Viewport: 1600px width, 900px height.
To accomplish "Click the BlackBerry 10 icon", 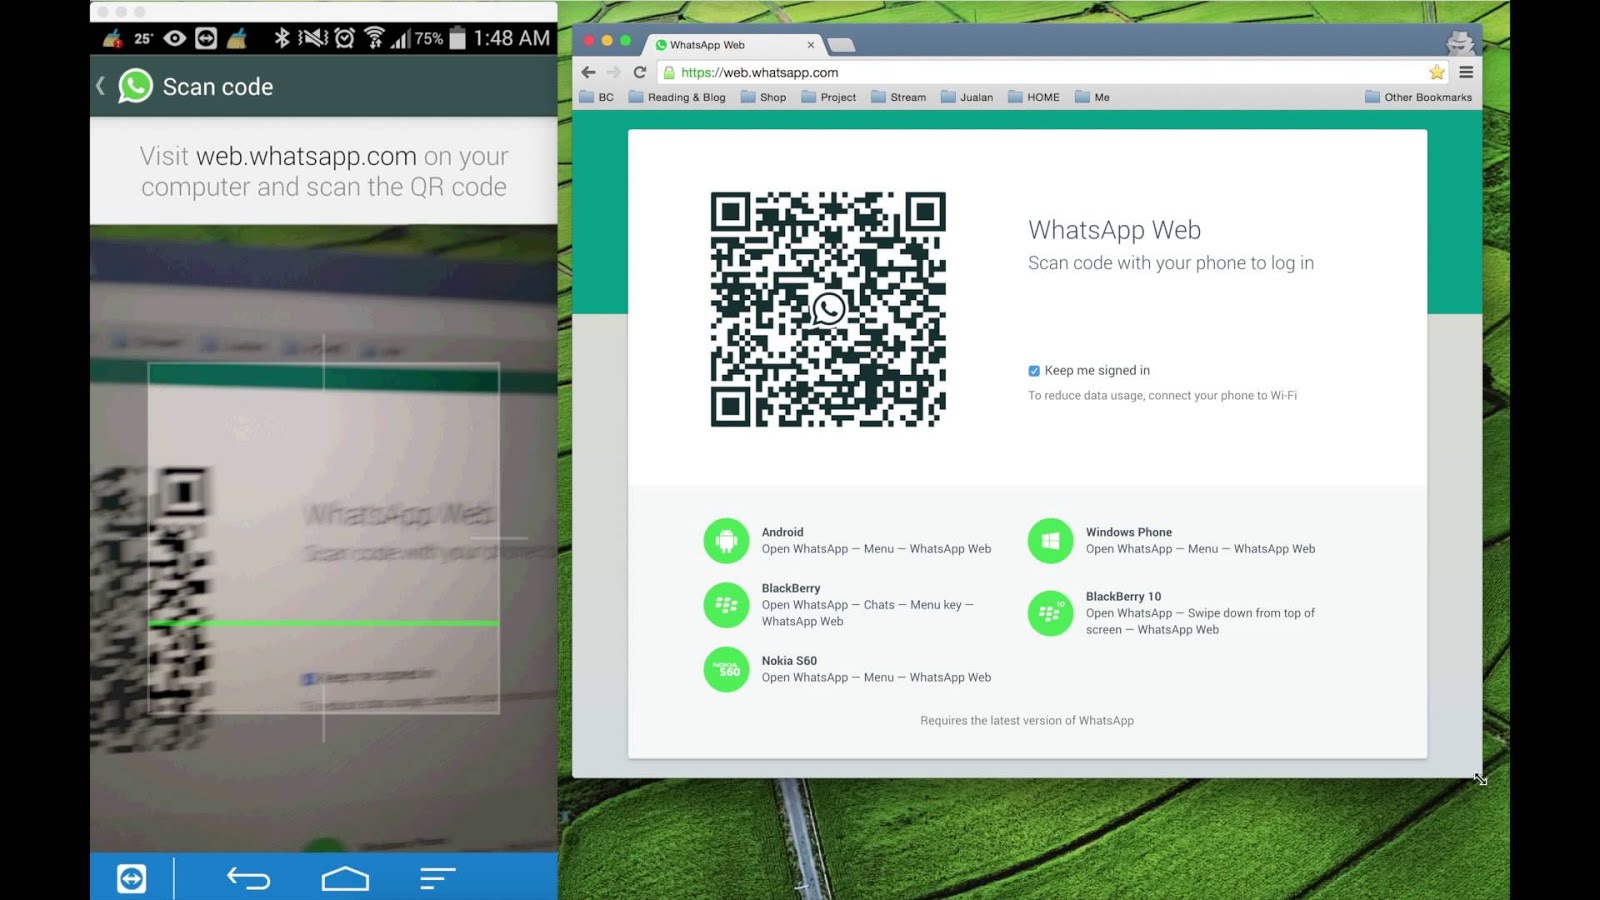I will tap(1050, 613).
